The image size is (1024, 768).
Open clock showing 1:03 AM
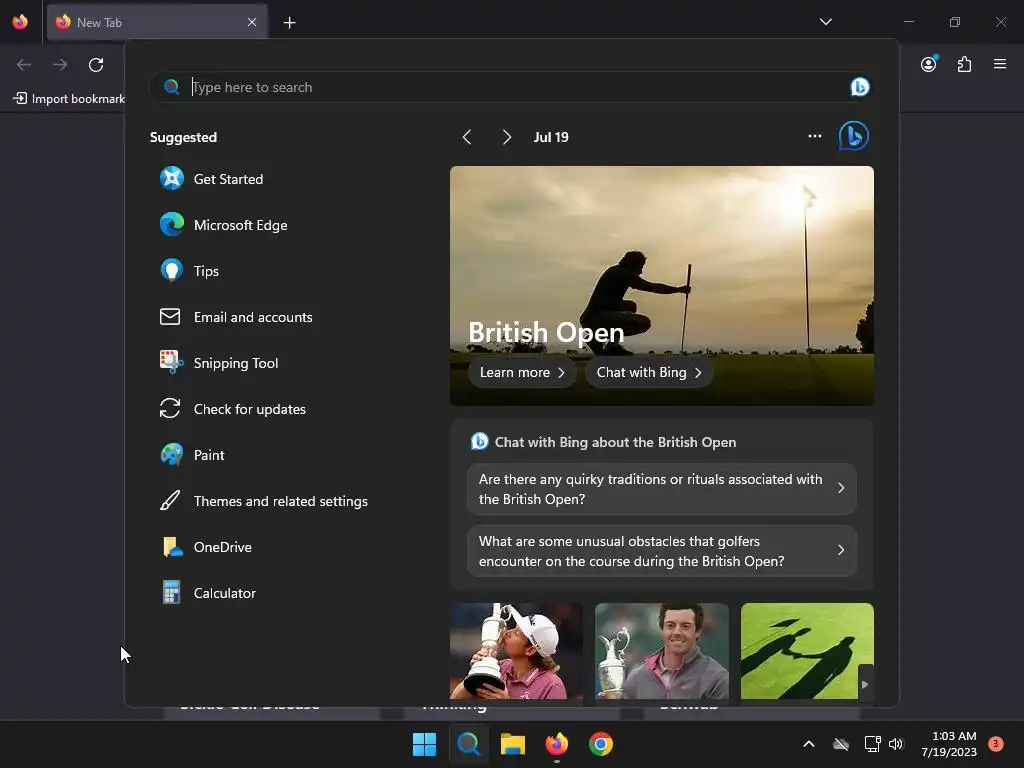pos(949,744)
